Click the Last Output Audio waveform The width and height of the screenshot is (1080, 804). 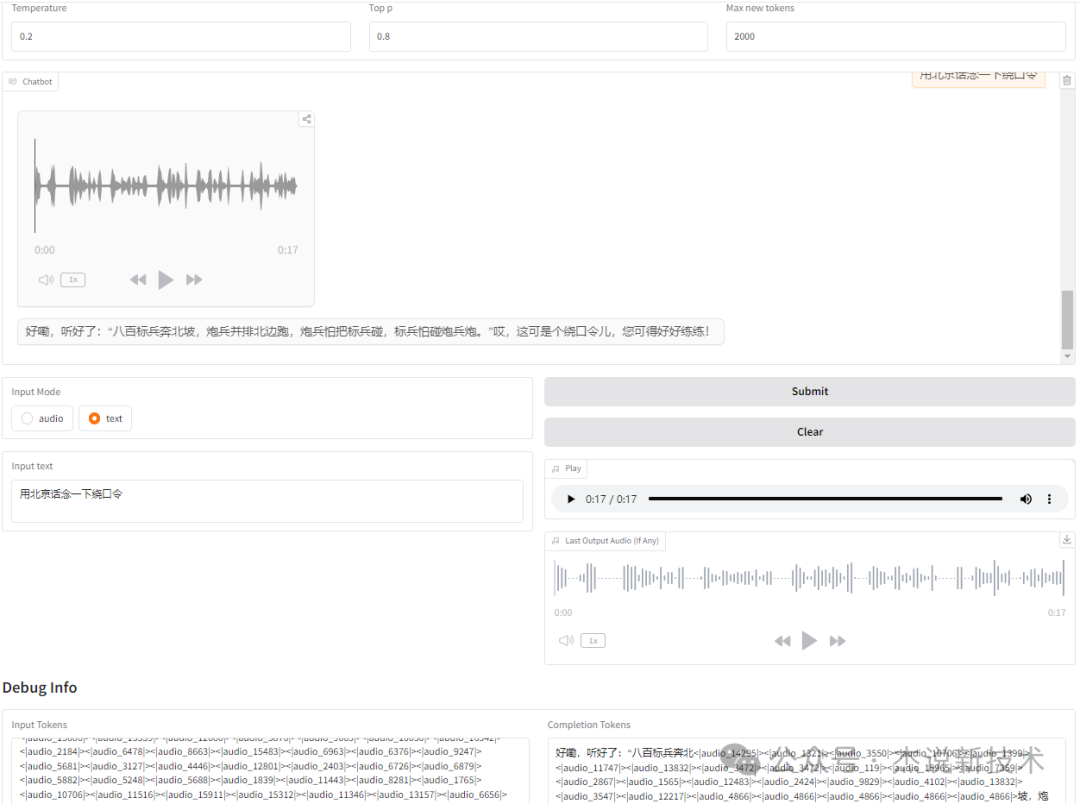(x=809, y=578)
